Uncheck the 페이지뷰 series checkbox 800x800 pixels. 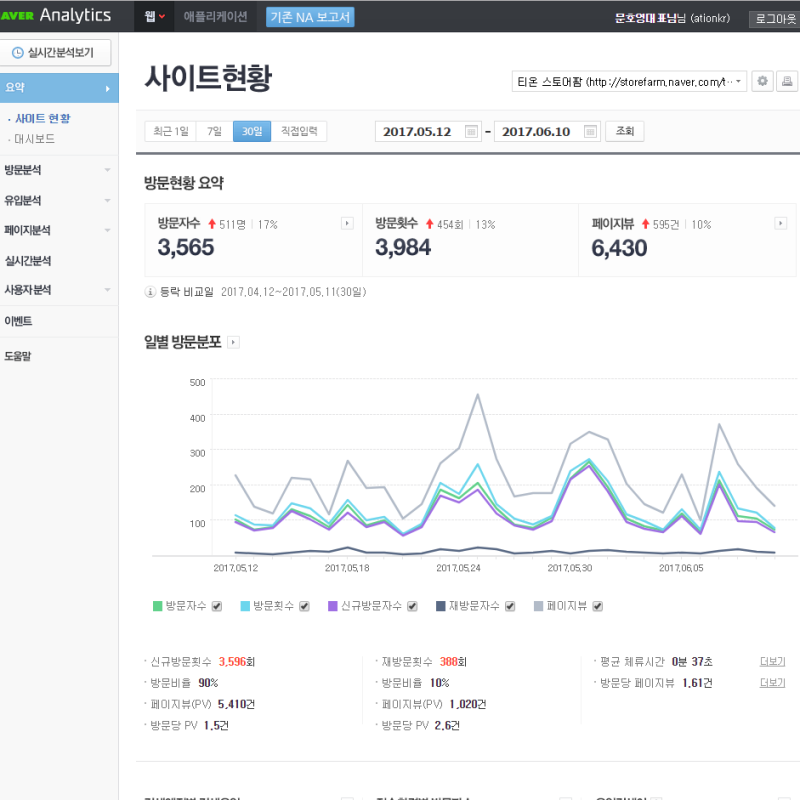[597, 606]
